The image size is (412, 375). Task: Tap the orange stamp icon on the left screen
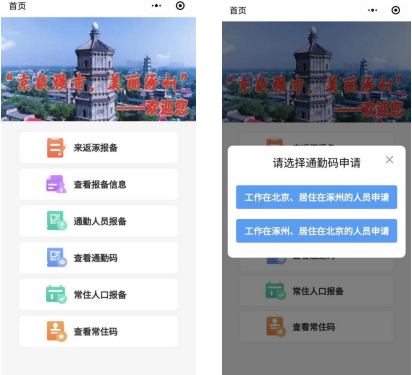coord(56,331)
